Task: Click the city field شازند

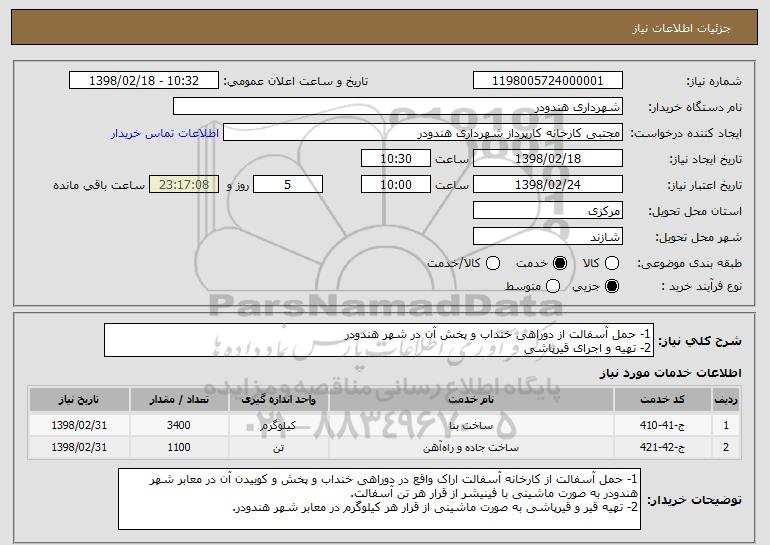Action: [548, 237]
